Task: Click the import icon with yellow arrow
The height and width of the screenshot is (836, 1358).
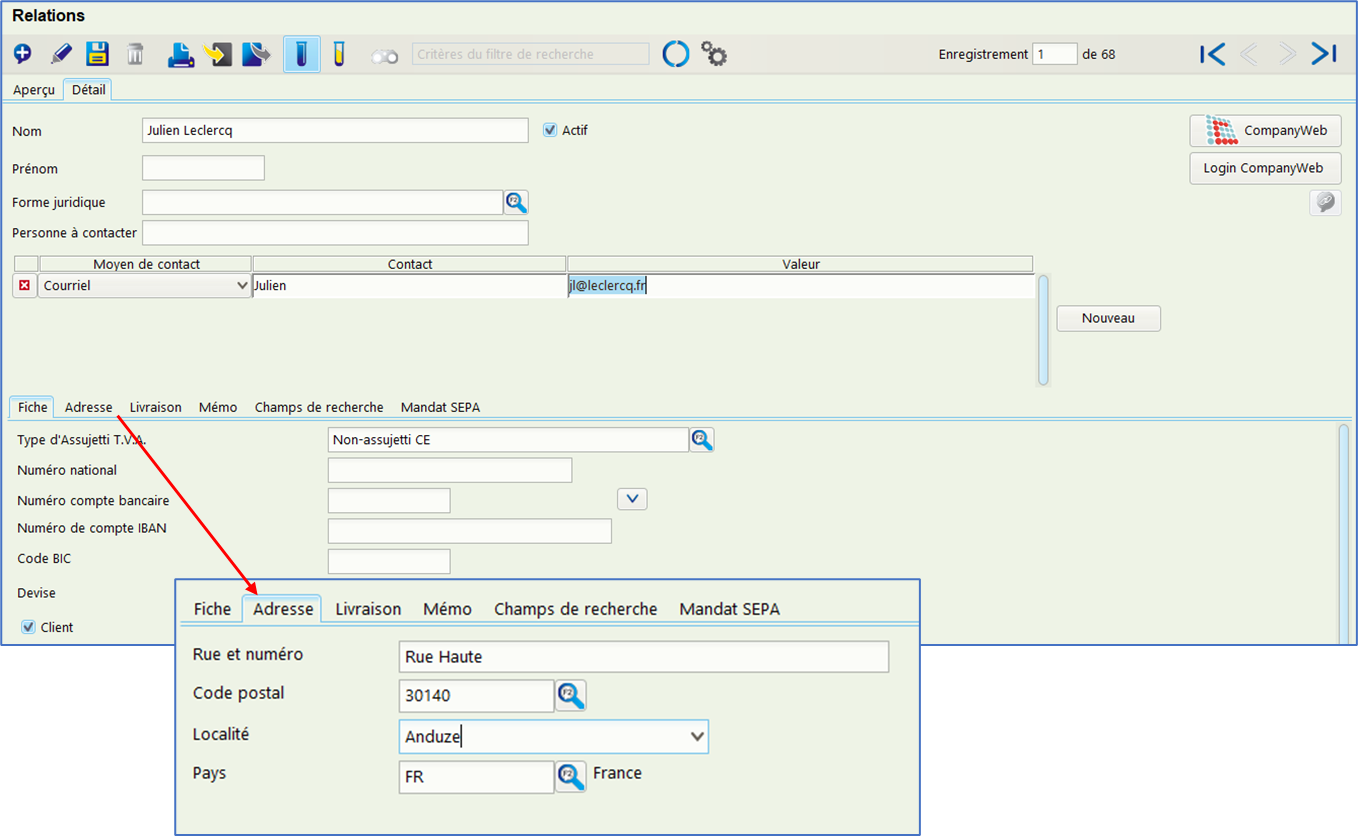Action: pos(218,54)
